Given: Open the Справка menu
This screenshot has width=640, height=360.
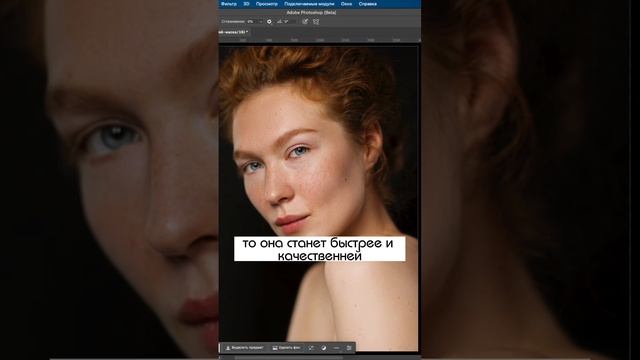Looking at the screenshot, I should [x=367, y=4].
